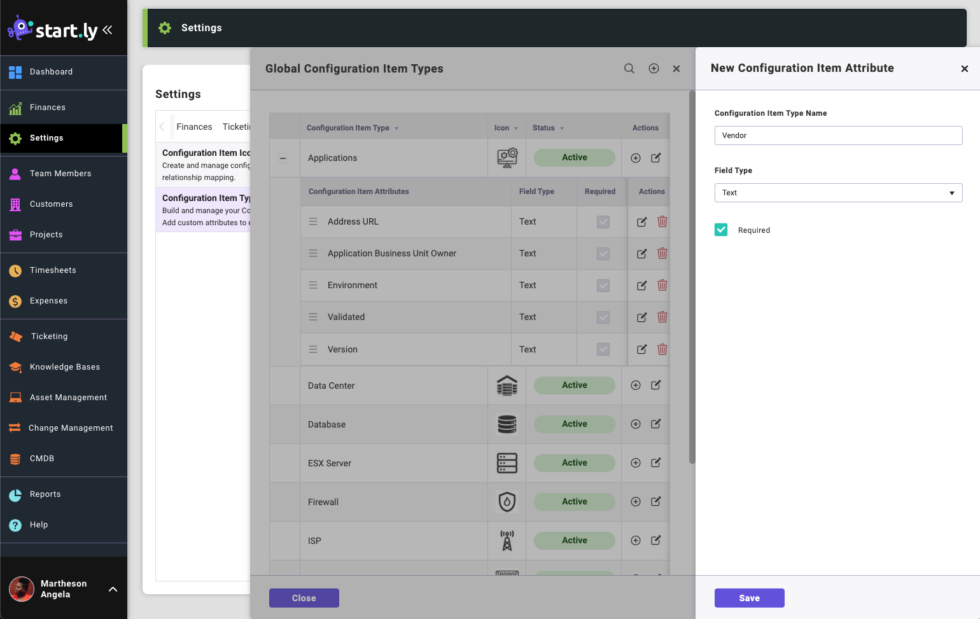The width and height of the screenshot is (980, 619).
Task: Open the Field Type dropdown showing Text
Action: (x=838, y=192)
